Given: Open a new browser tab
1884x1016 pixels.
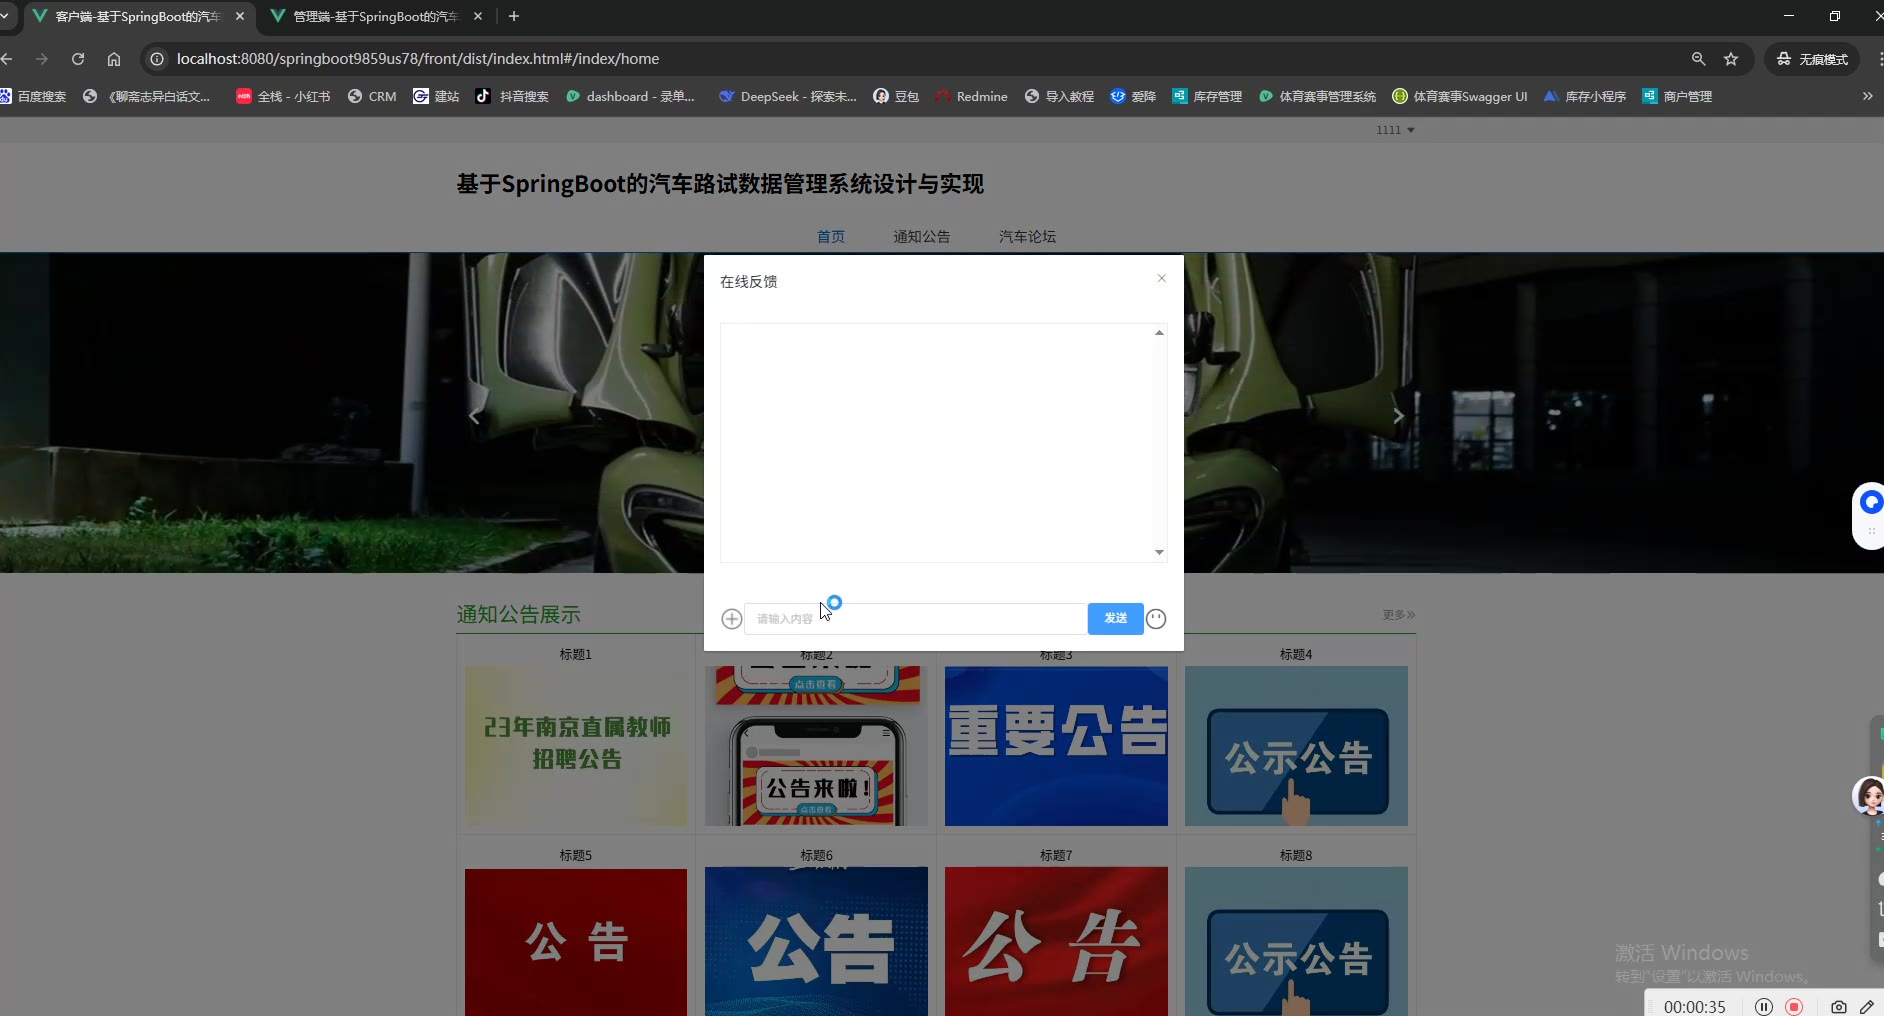Looking at the screenshot, I should tap(514, 16).
